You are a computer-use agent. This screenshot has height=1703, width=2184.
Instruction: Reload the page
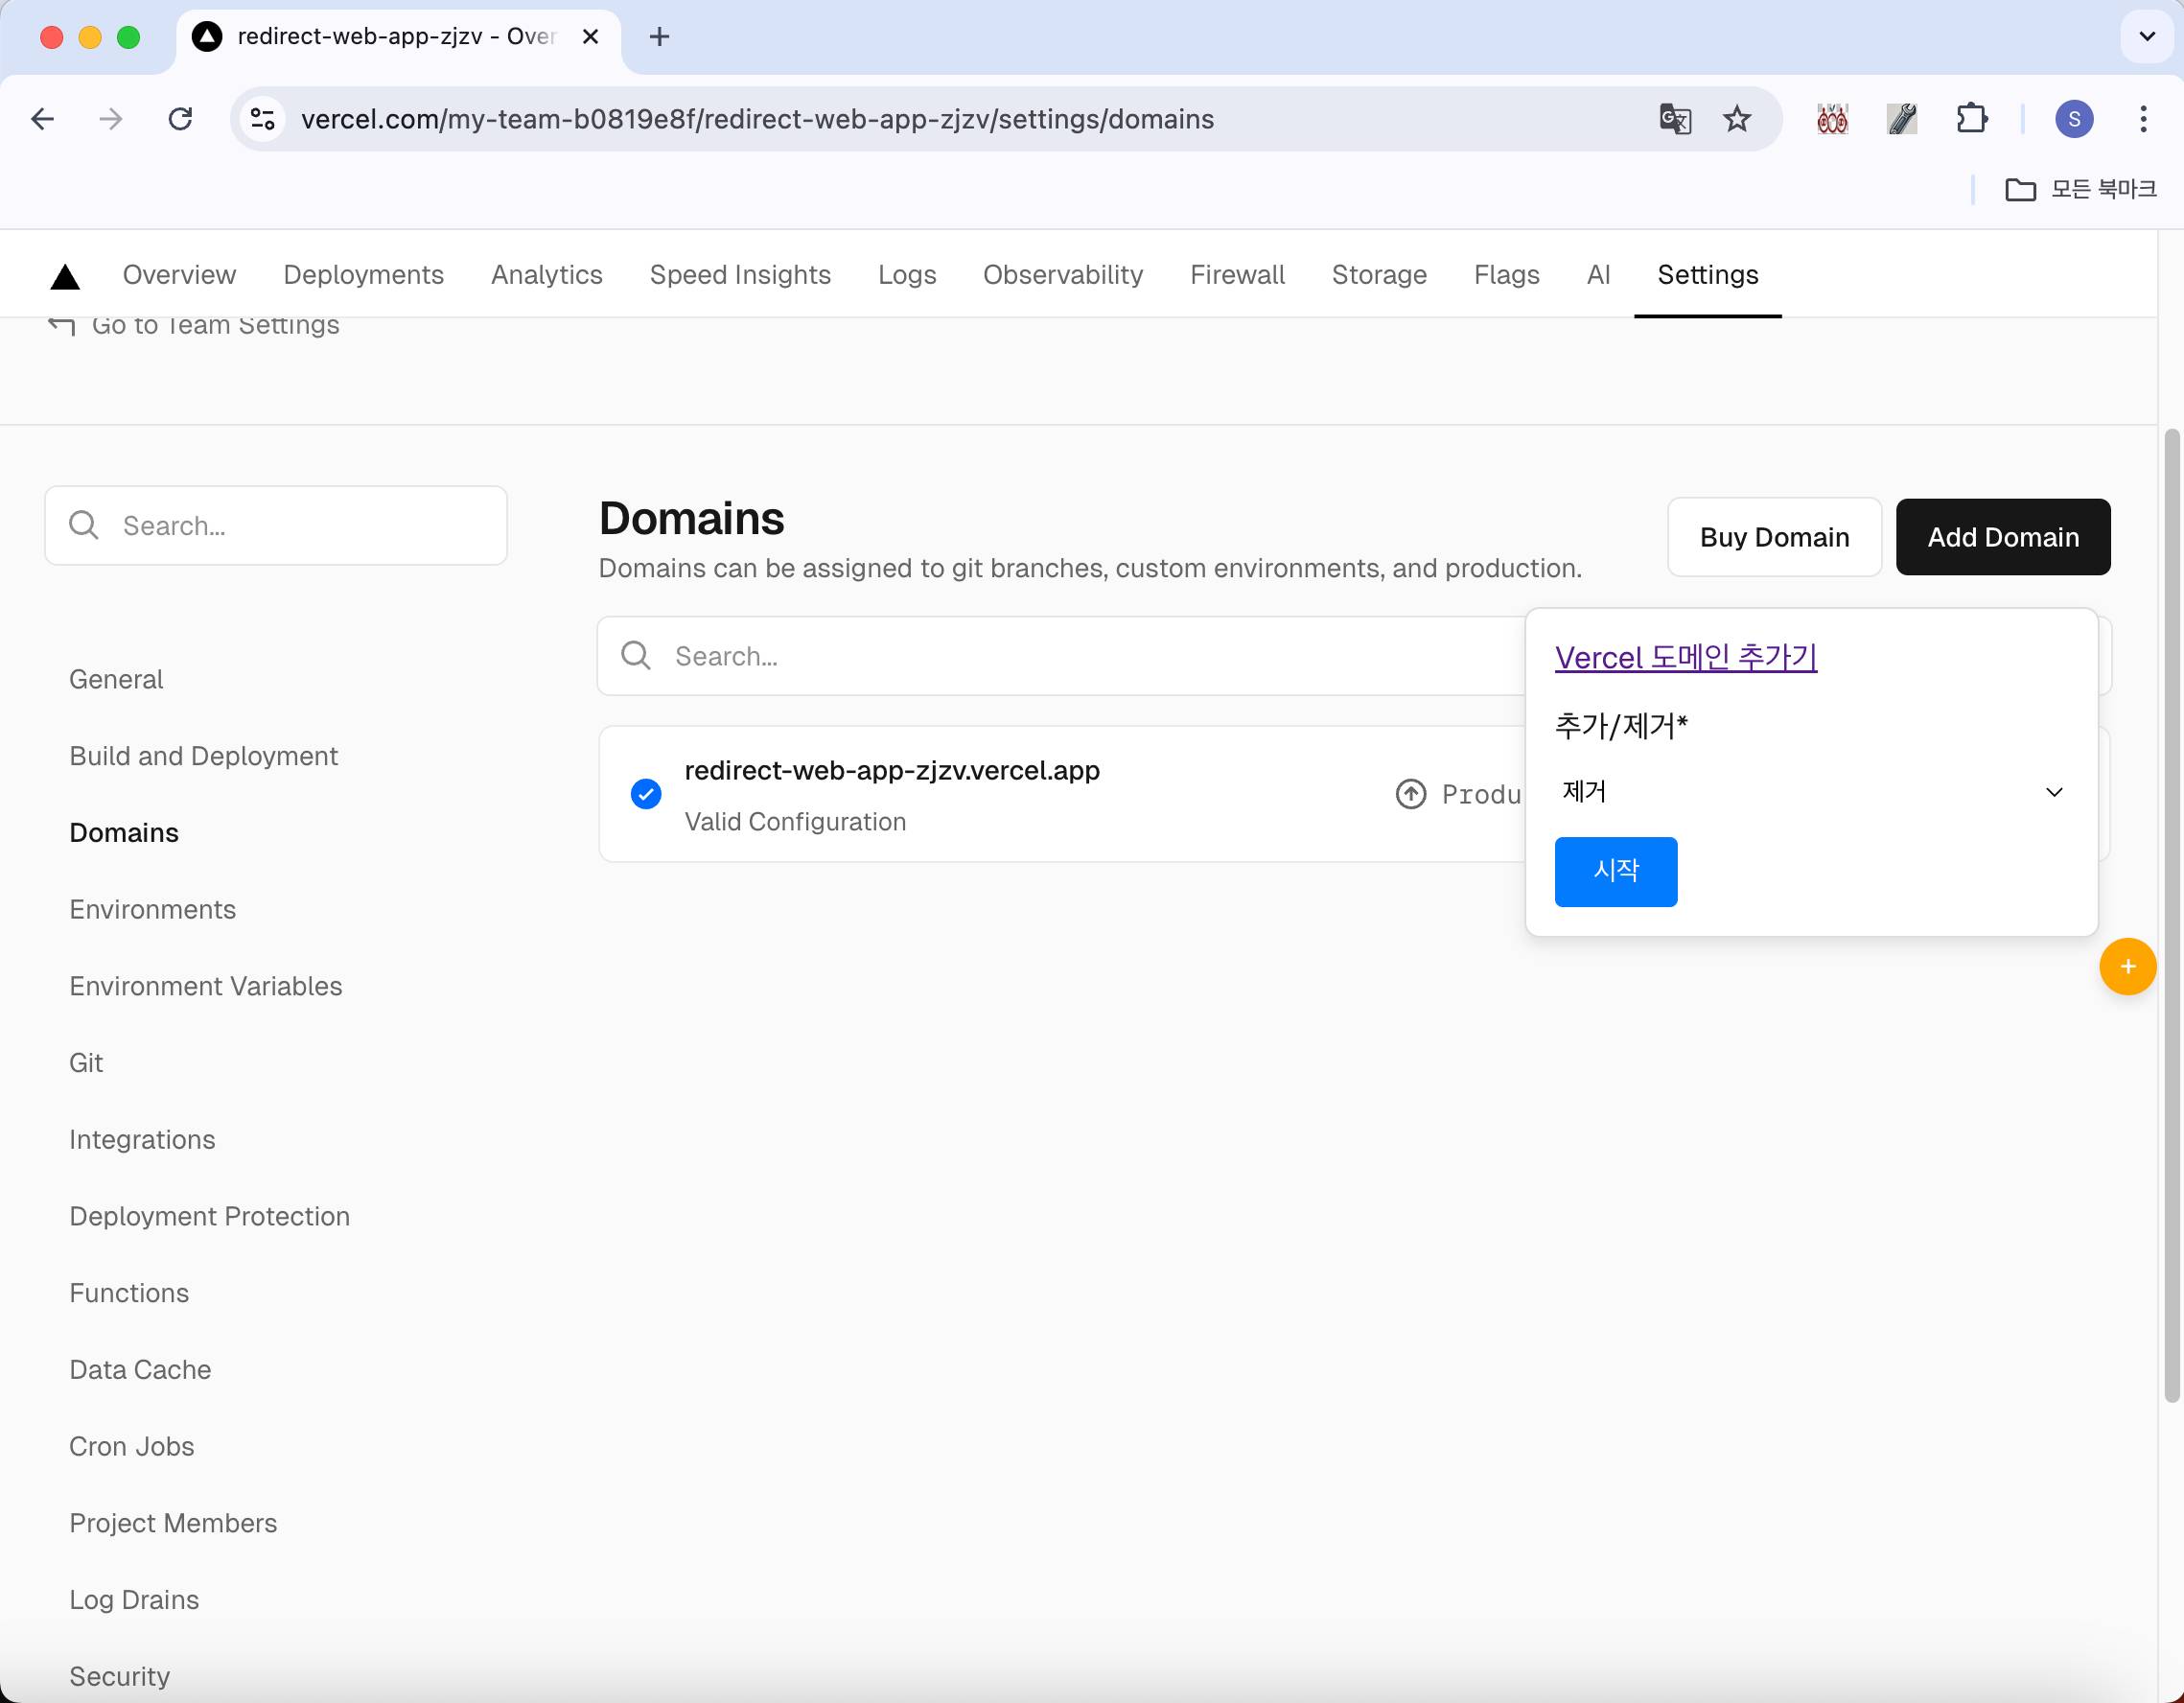point(180,119)
